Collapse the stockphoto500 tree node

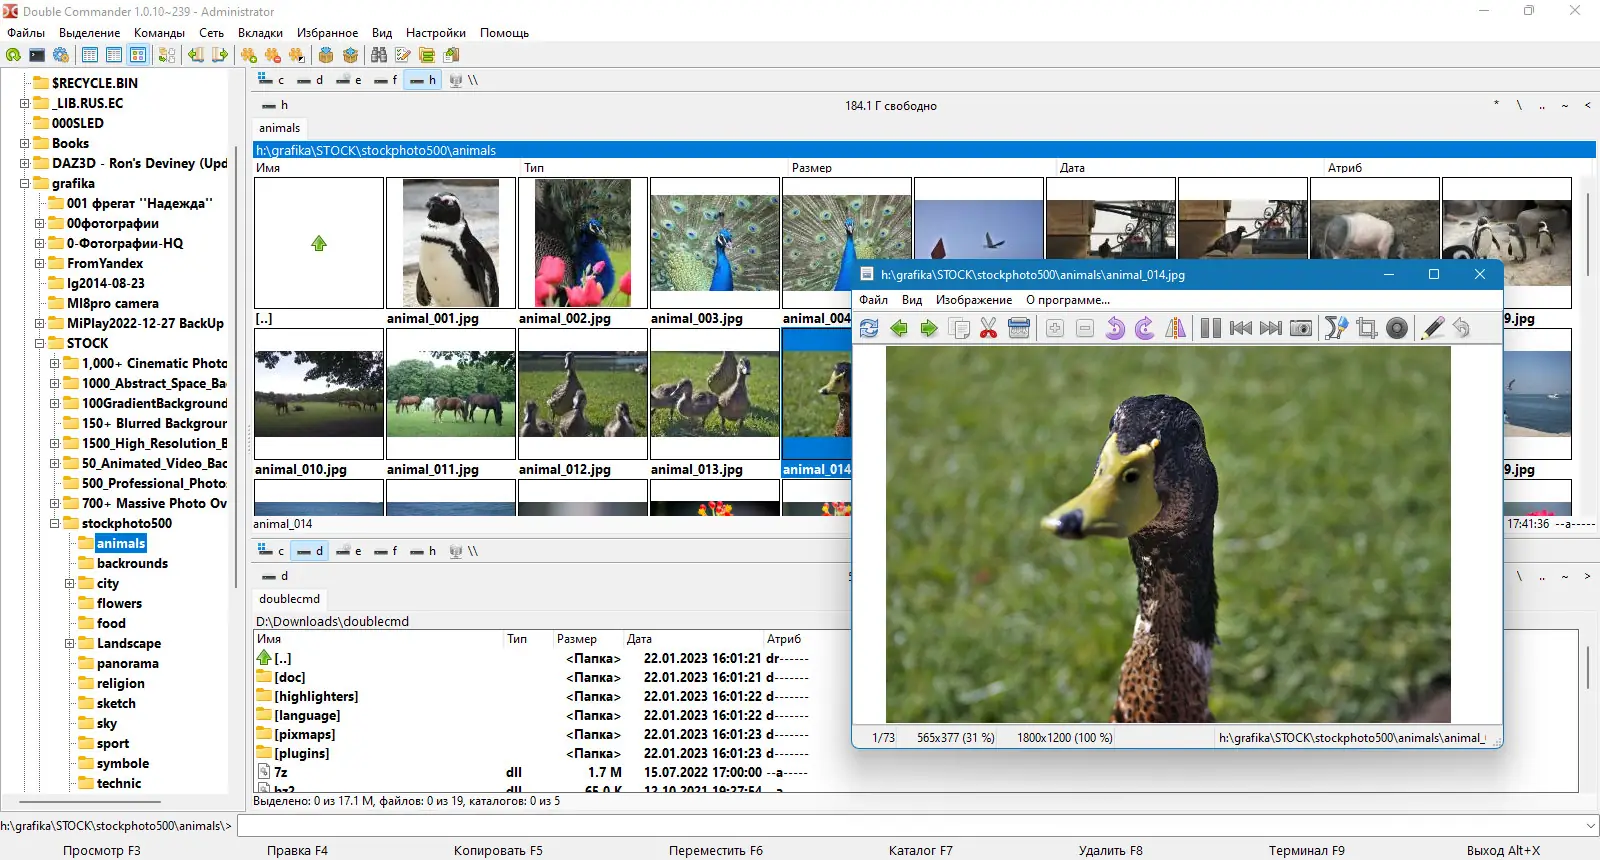(55, 523)
